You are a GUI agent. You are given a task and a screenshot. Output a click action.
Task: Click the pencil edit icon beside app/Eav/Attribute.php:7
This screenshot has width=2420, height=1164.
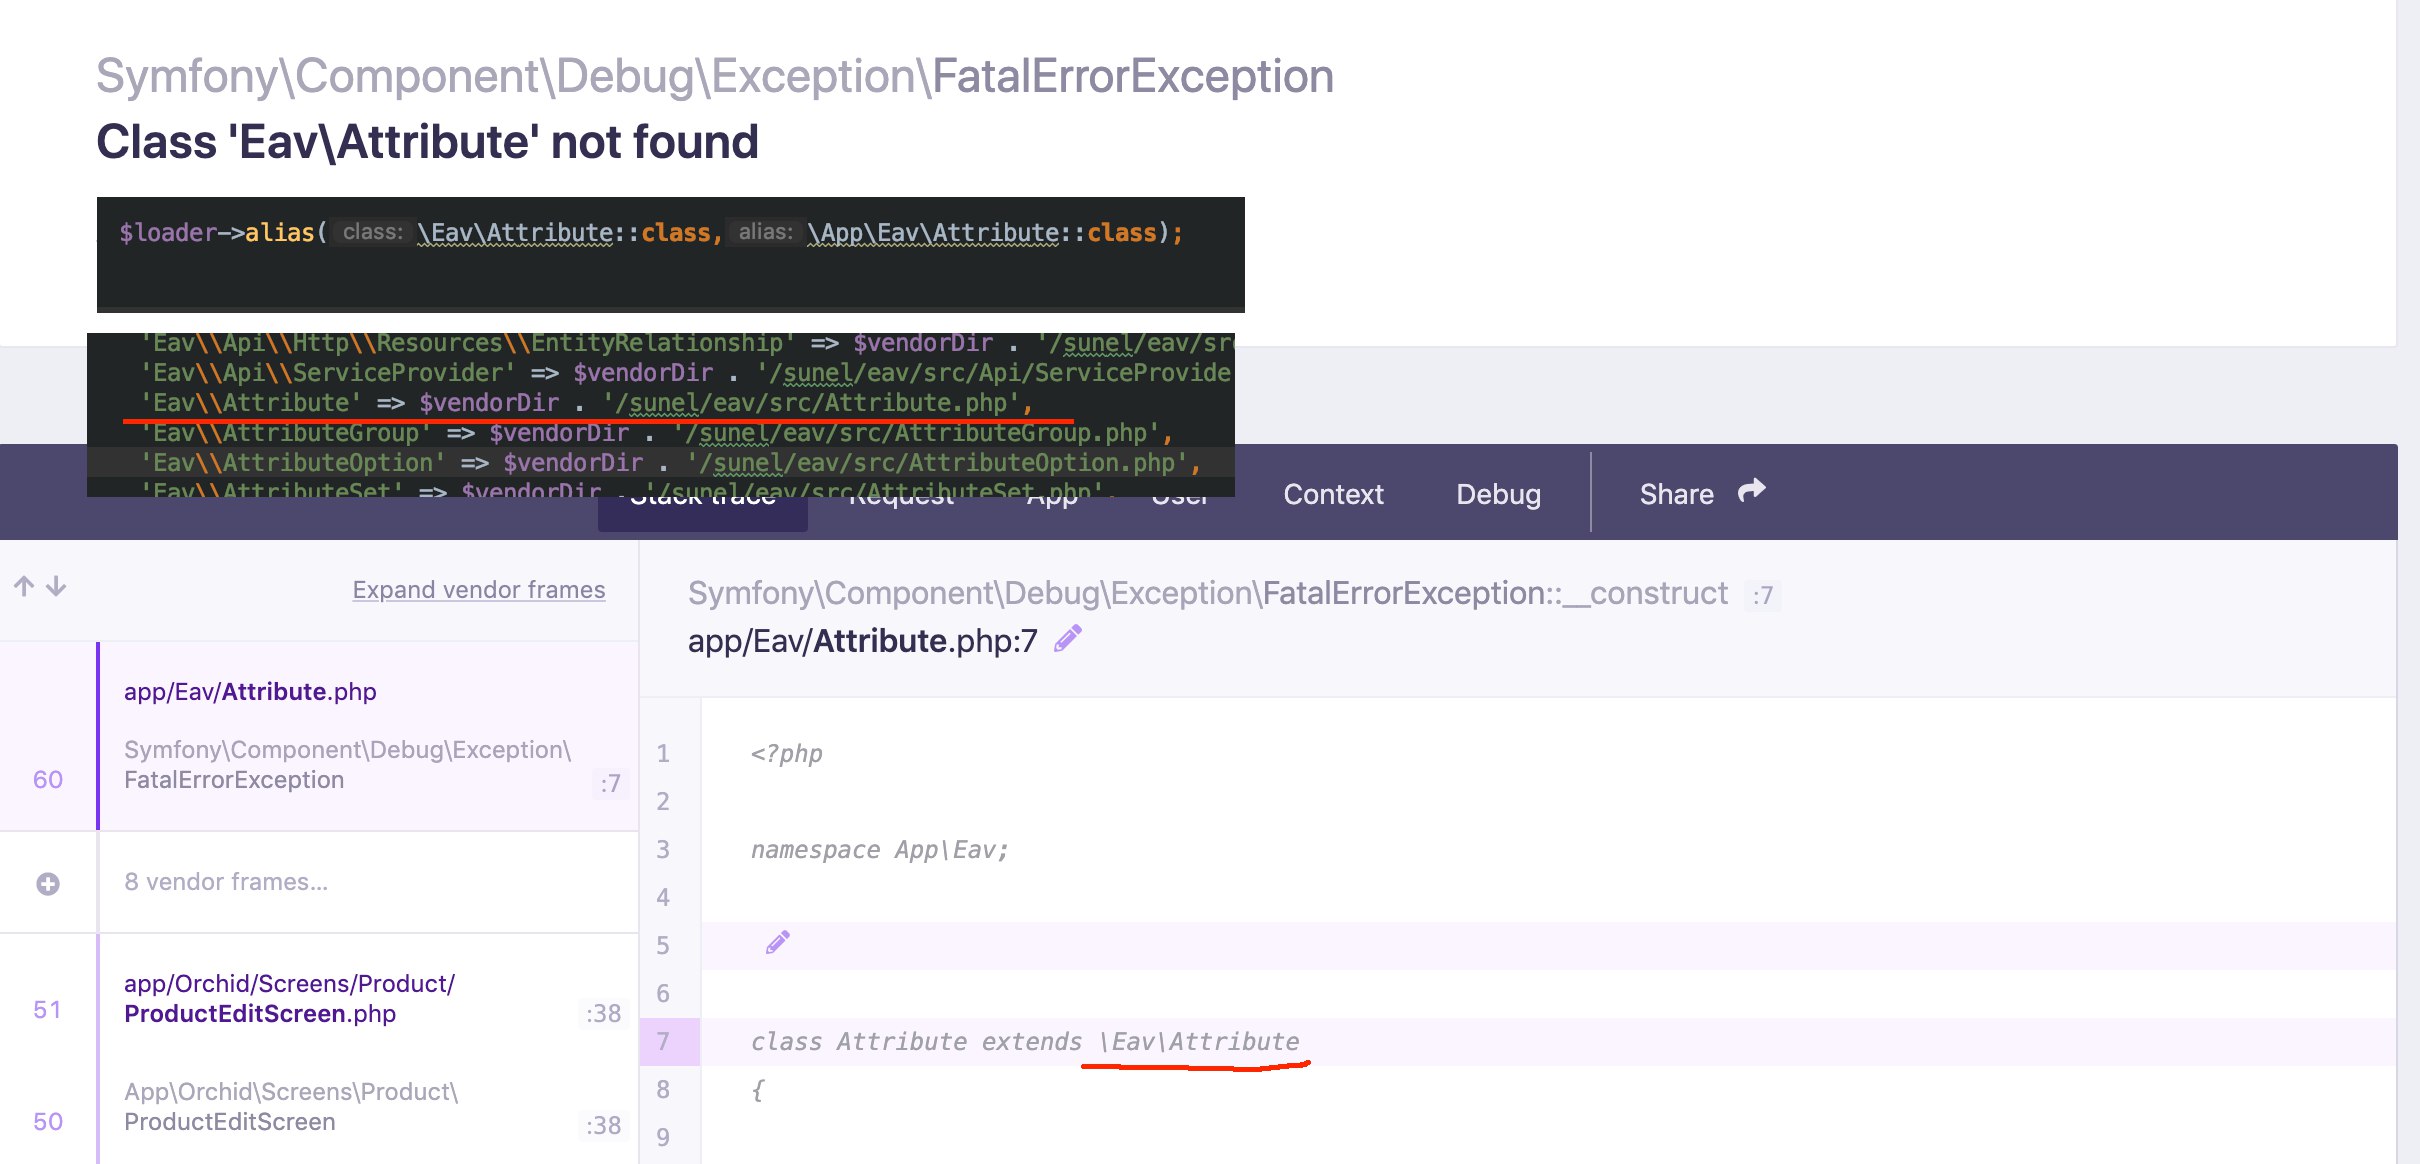click(1068, 638)
